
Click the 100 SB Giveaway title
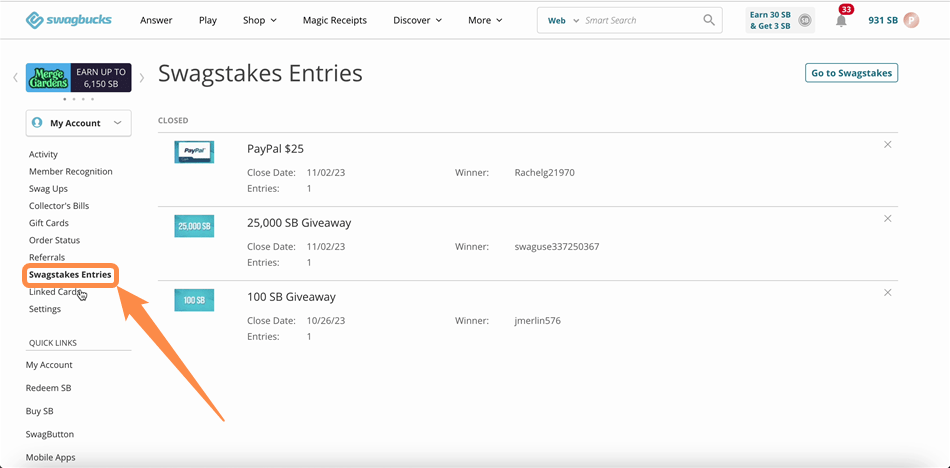pyautogui.click(x=291, y=297)
